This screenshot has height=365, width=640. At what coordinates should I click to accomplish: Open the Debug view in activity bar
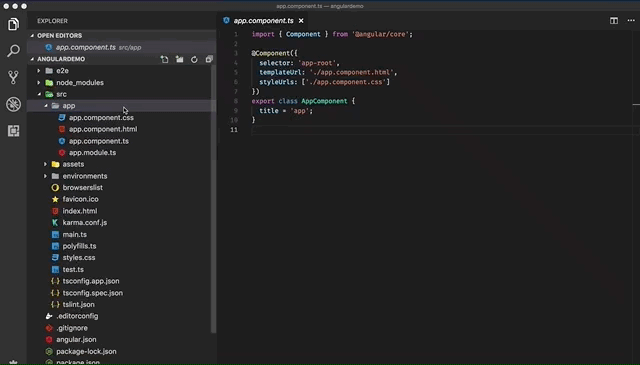point(13,104)
